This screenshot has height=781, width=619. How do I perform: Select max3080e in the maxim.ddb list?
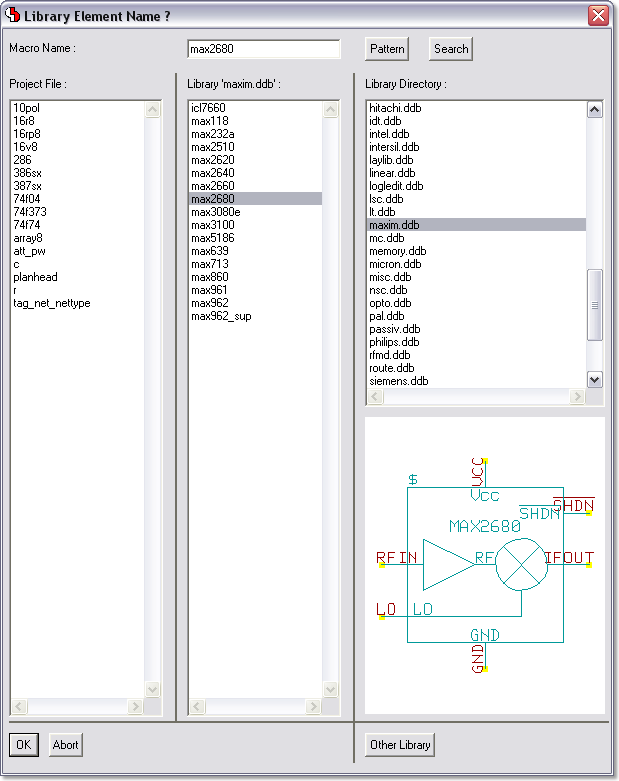pos(215,212)
